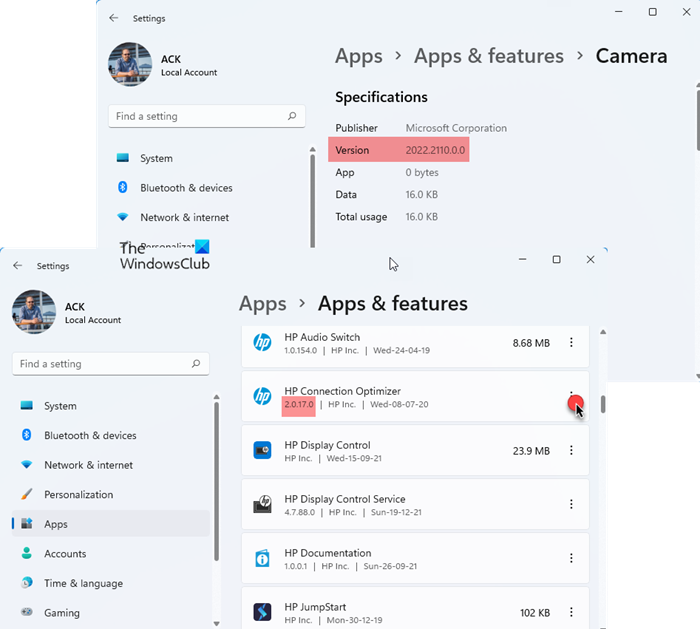Viewport: 700px width, 629px height.
Task: Select System icon in front window sidebar
Action: pos(27,406)
